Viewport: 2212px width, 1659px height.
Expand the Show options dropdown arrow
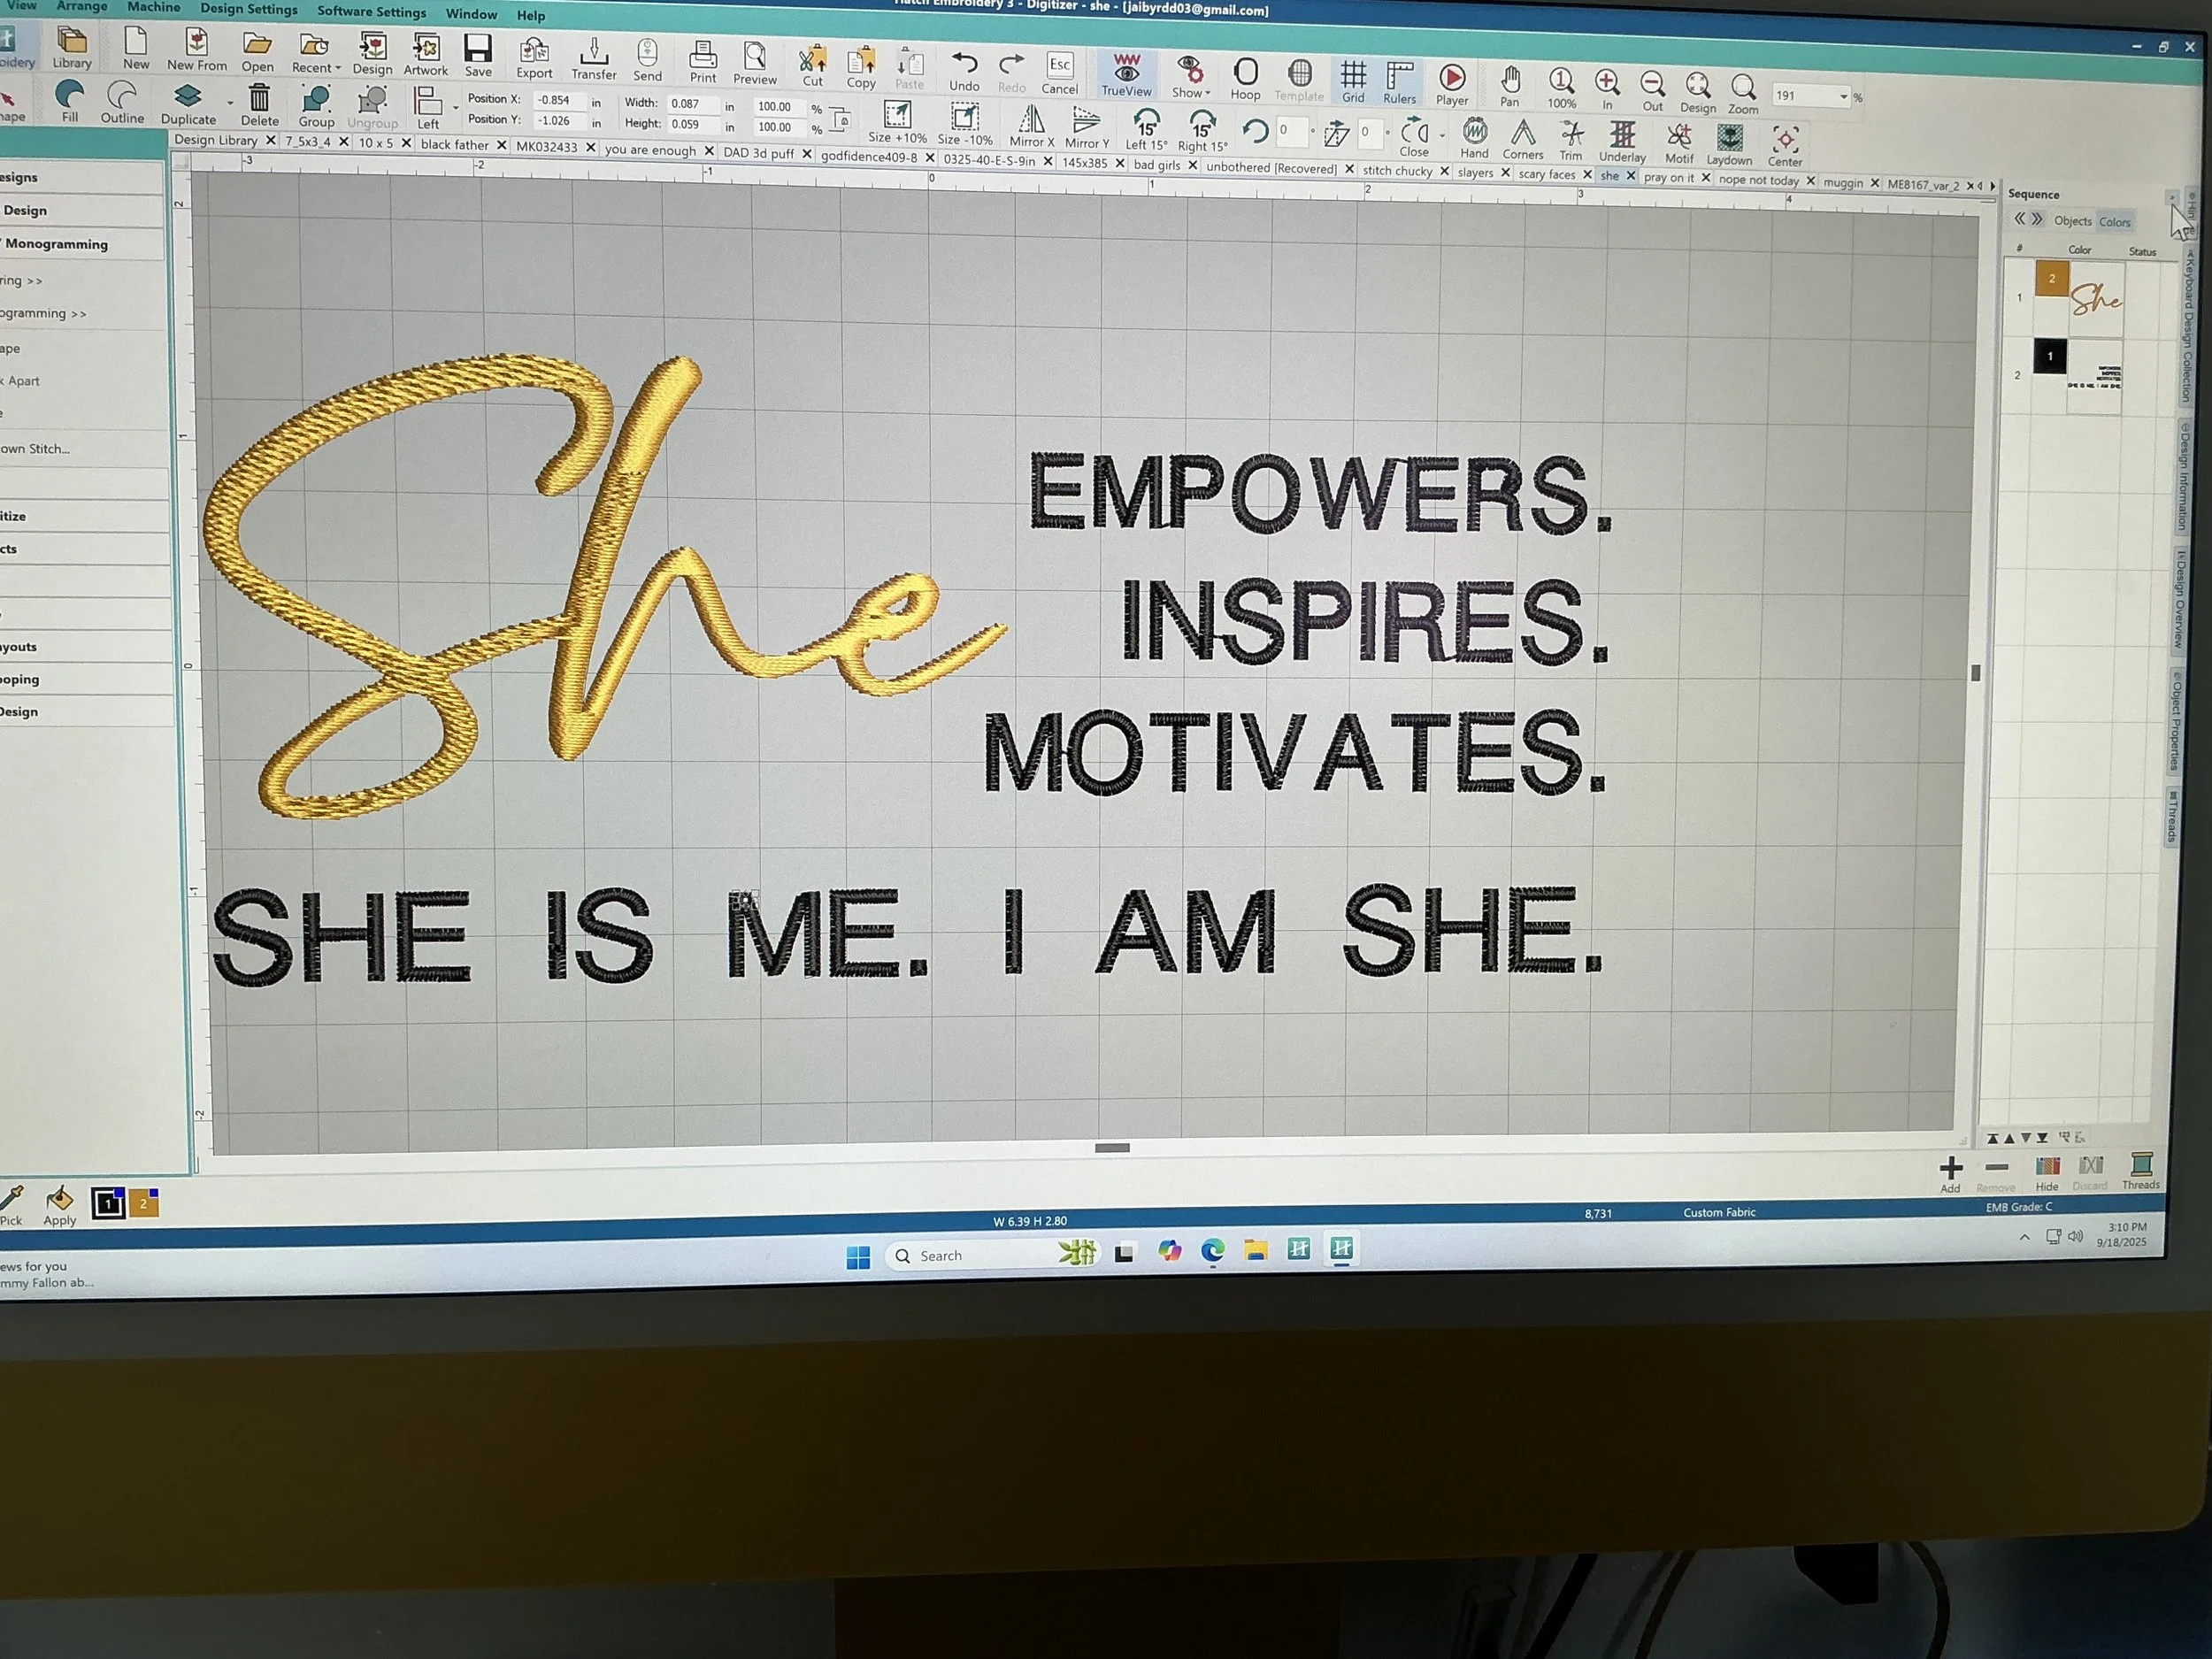(x=1208, y=94)
